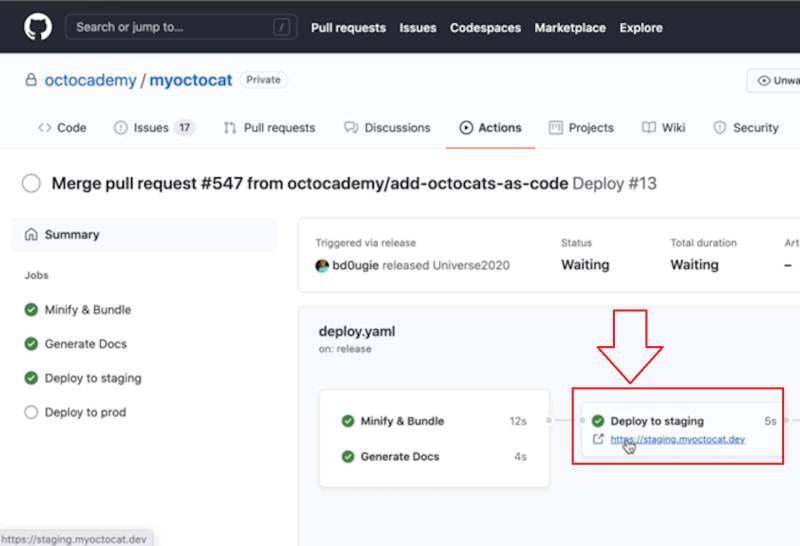The image size is (800, 546).
Task: Click the Code tab angle-brackets icon
Action: [x=44, y=128]
